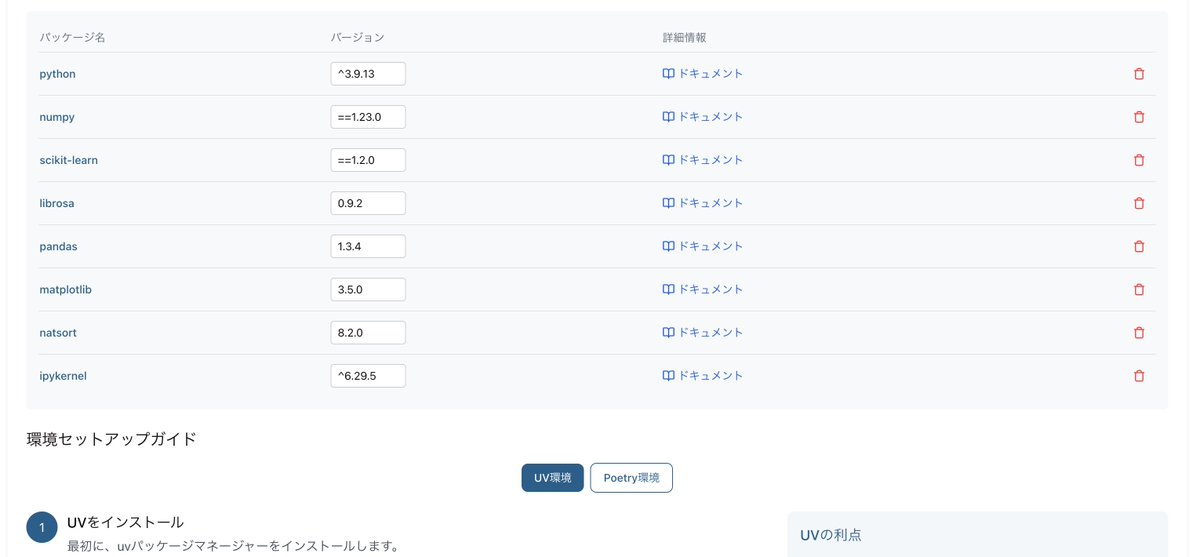
Task: Open the numpy ドキュメント link
Action: pyautogui.click(x=703, y=117)
